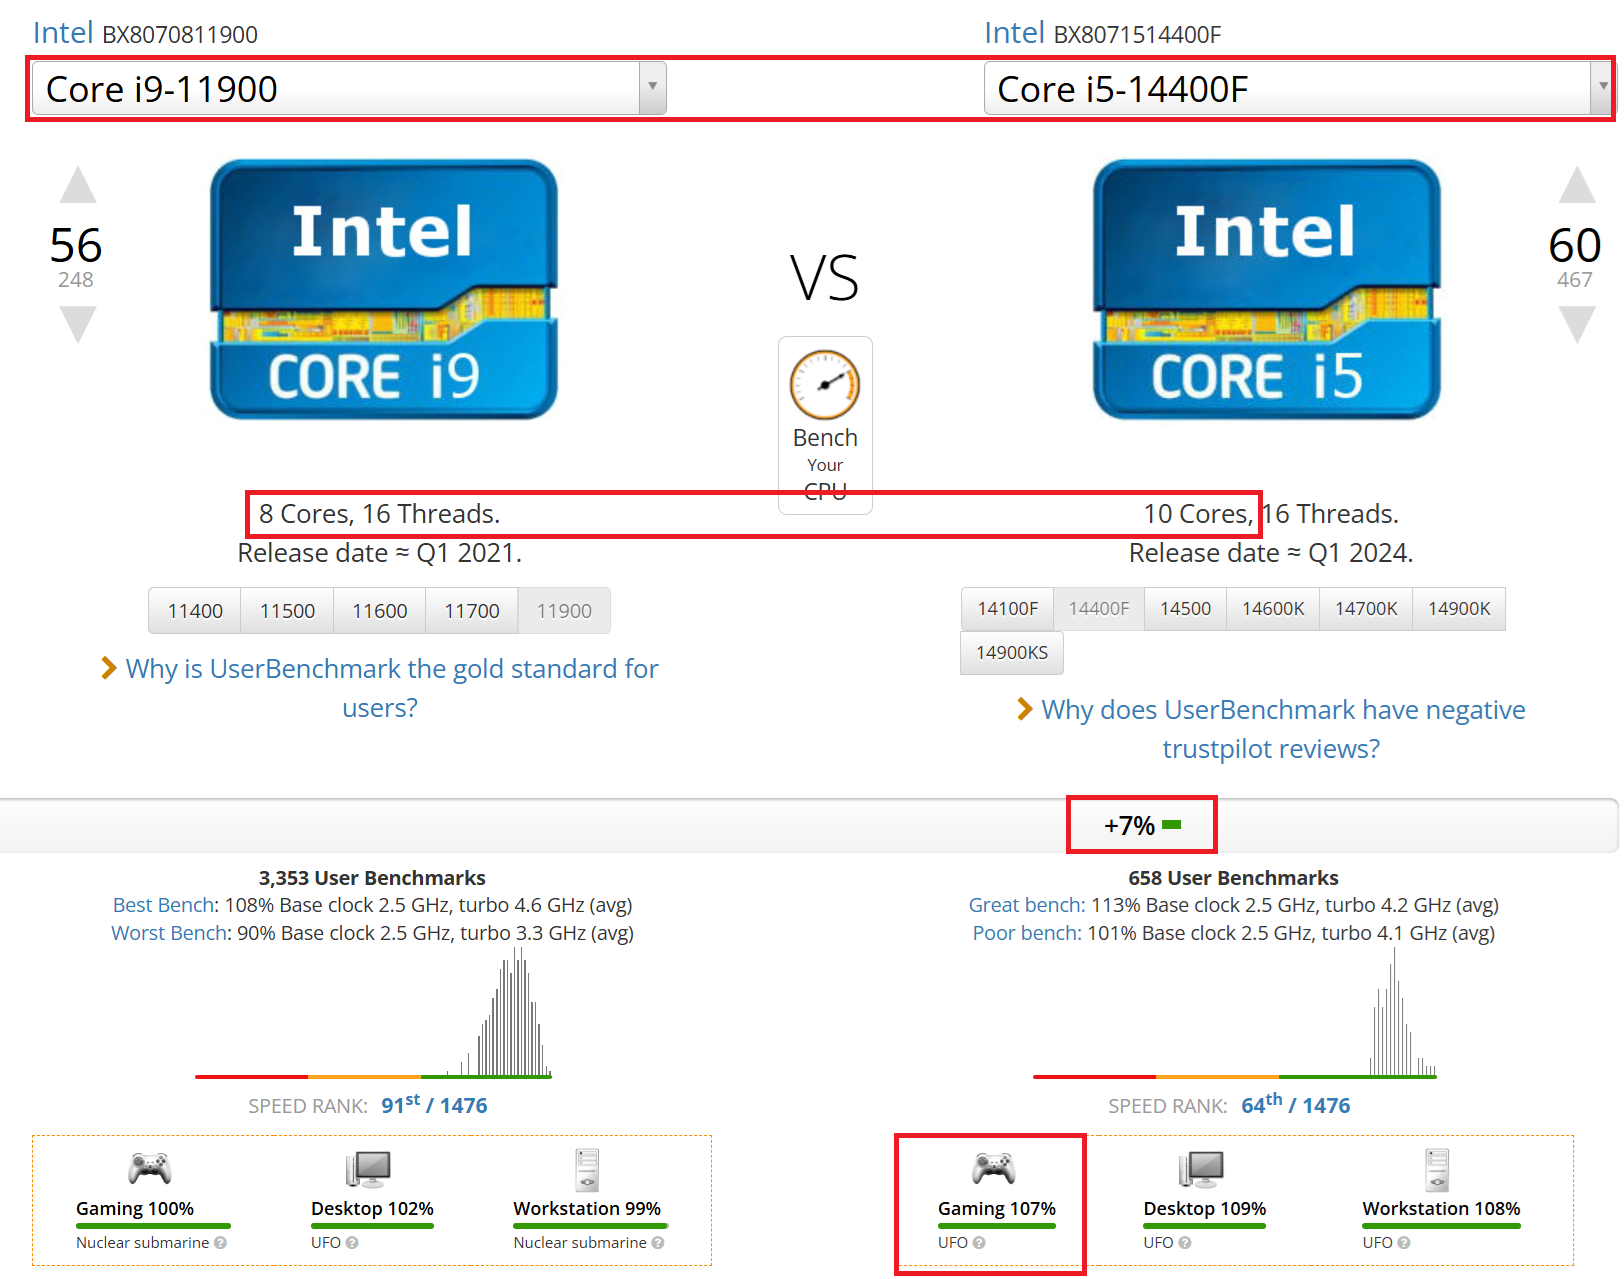Click the 'Gaming 100%' score label
The height and width of the screenshot is (1279, 1624).
[135, 1209]
